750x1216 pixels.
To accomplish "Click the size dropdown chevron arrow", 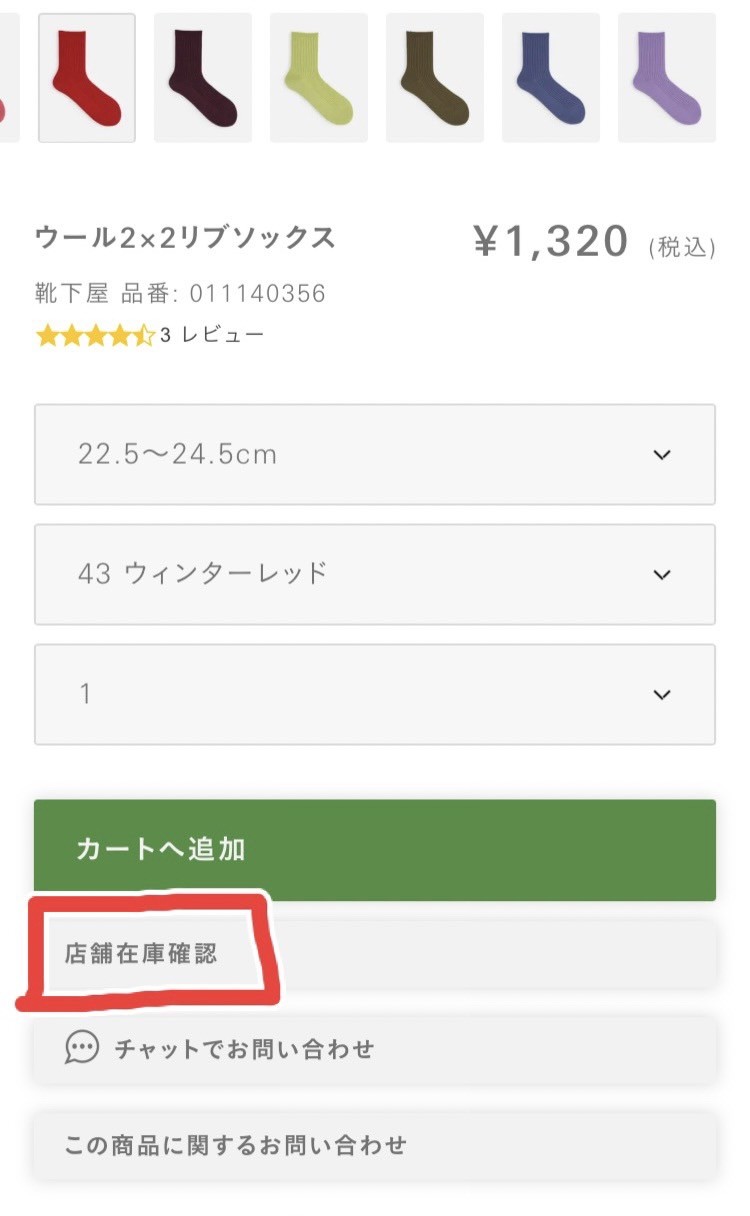I will tap(661, 455).
